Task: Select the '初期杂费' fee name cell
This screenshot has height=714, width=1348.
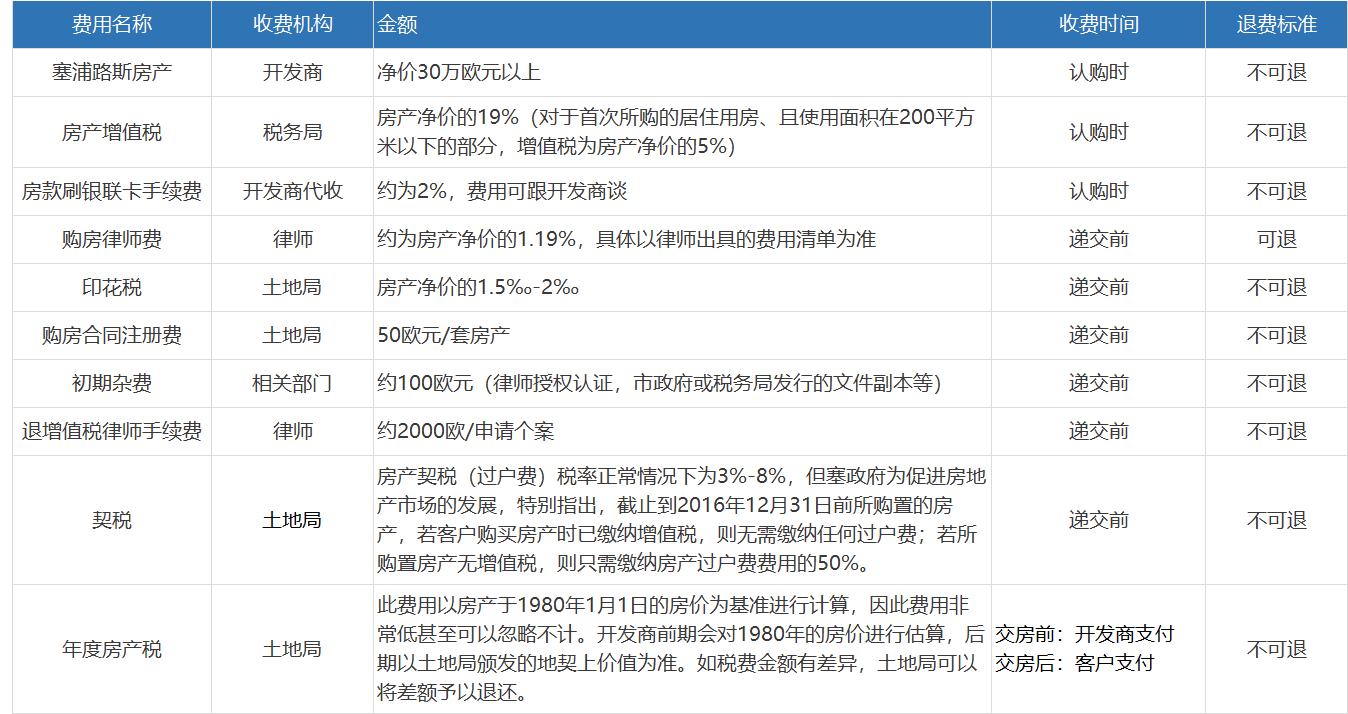Action: click(x=112, y=383)
